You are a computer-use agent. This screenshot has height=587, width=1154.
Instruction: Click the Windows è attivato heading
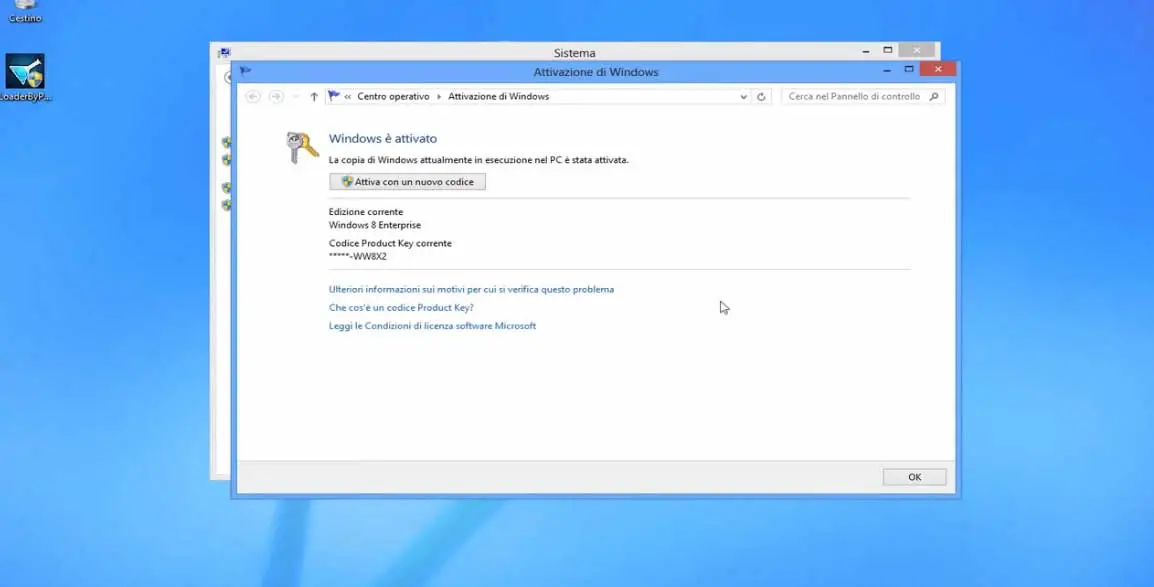[383, 138]
